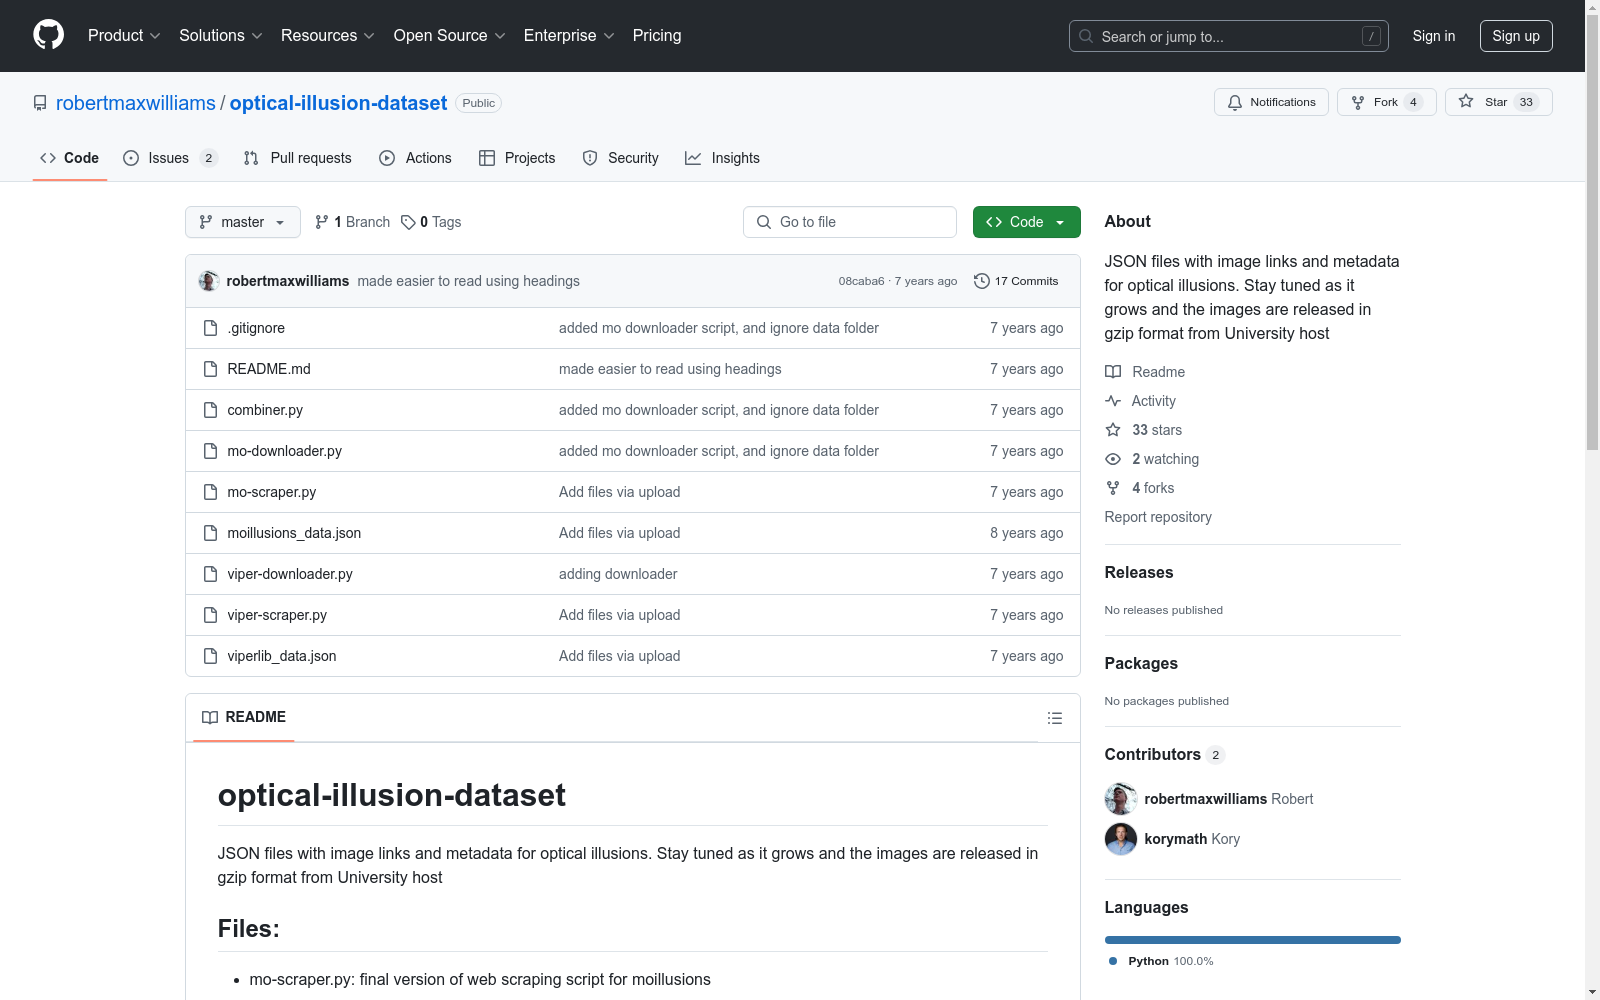Open the Insights tab
Screen dimensions: 1600x1000
(x=723, y=158)
